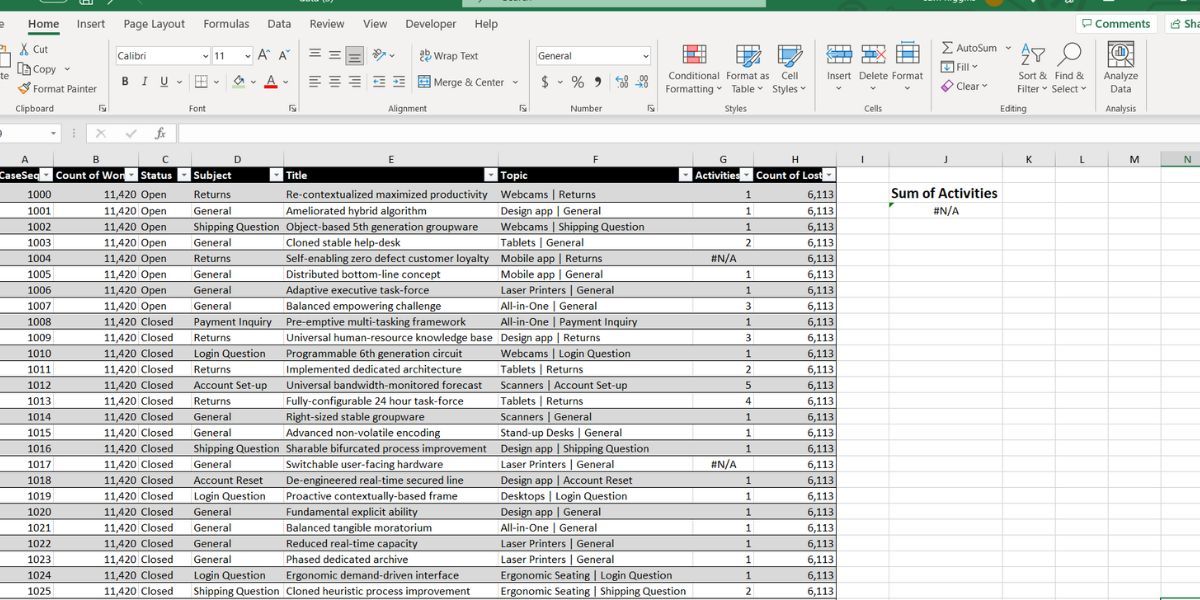This screenshot has width=1200, height=600.
Task: Open Conditional Formatting menu
Action: click(694, 68)
